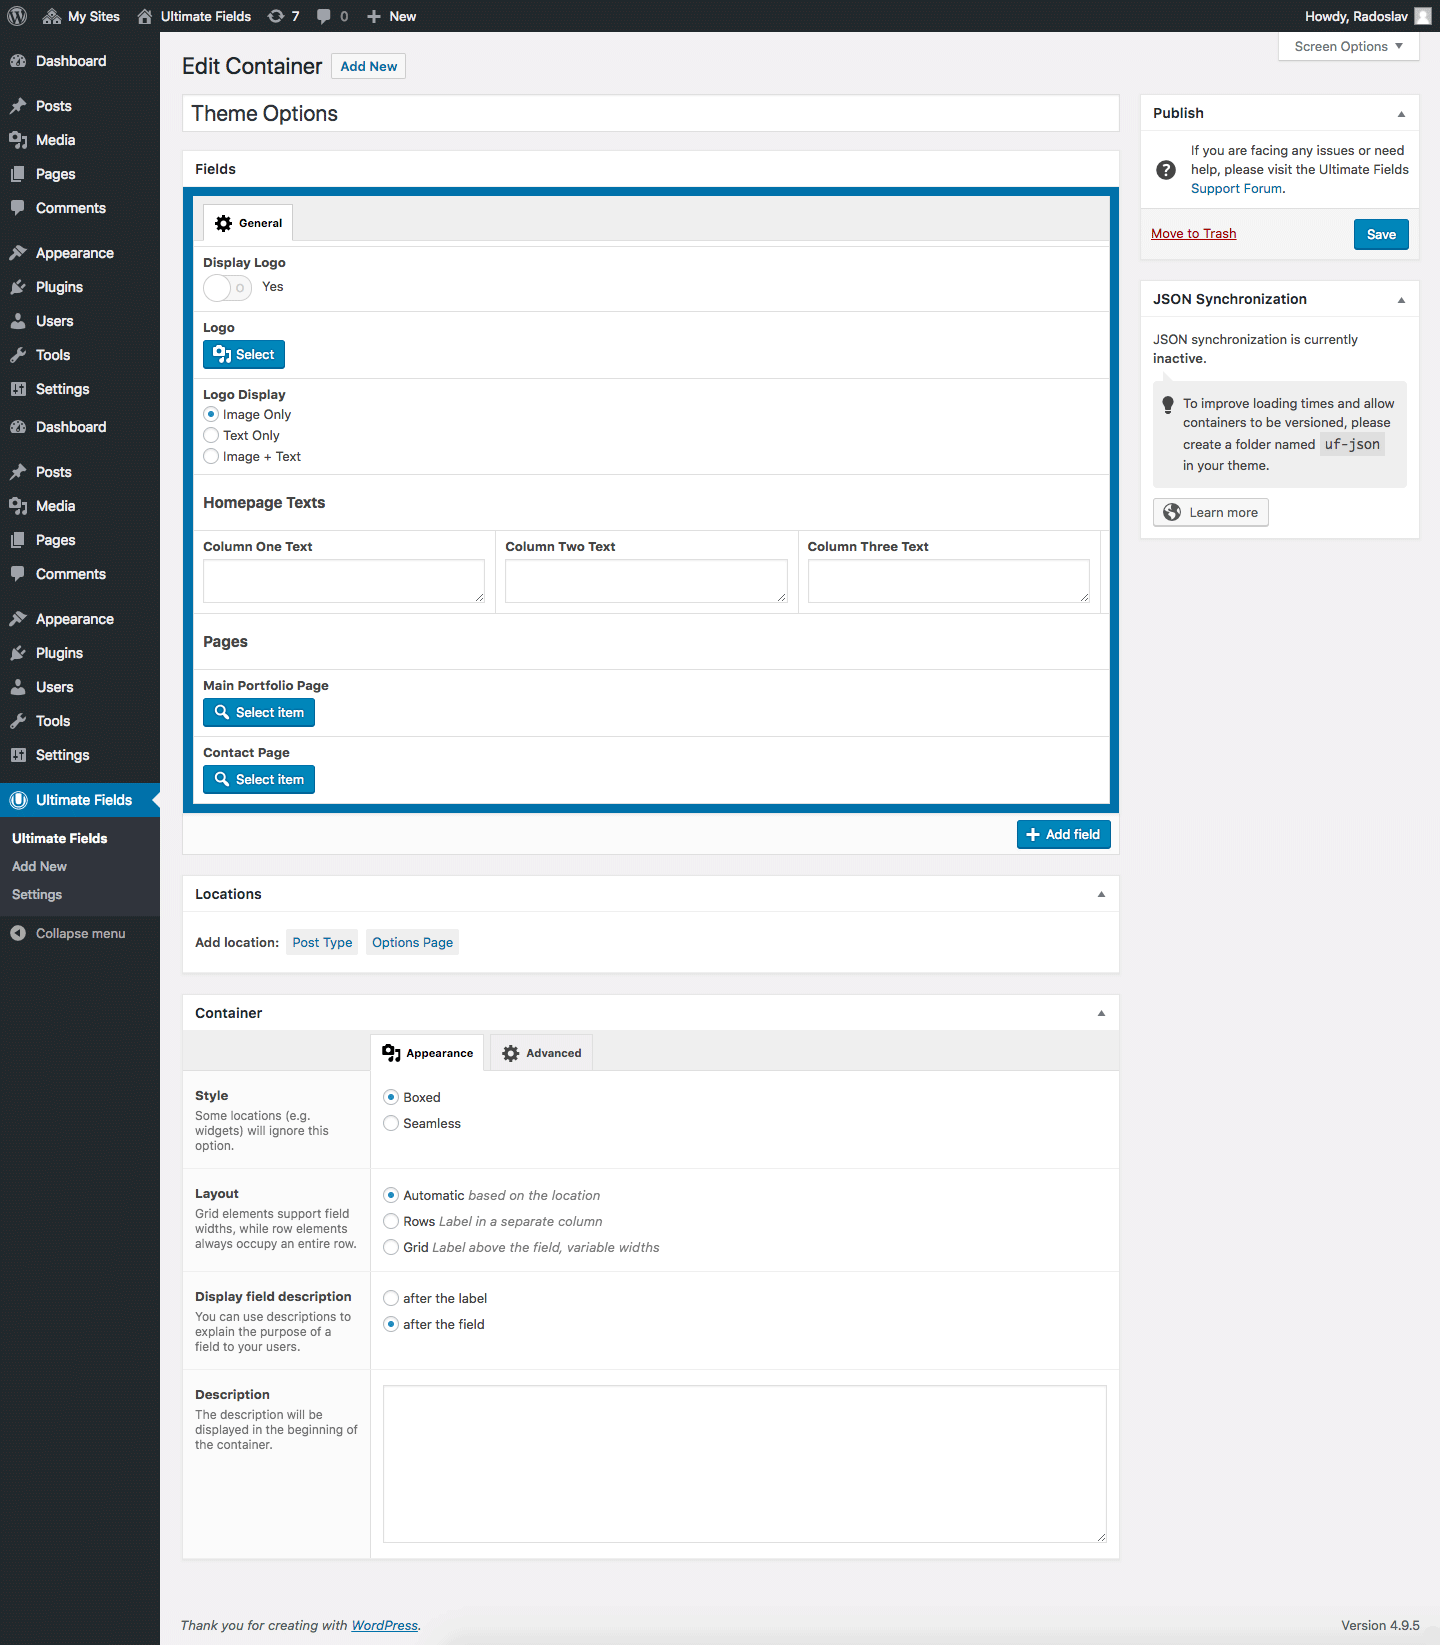Switch to the Advanced container tab
This screenshot has width=1440, height=1645.
pyautogui.click(x=541, y=1053)
